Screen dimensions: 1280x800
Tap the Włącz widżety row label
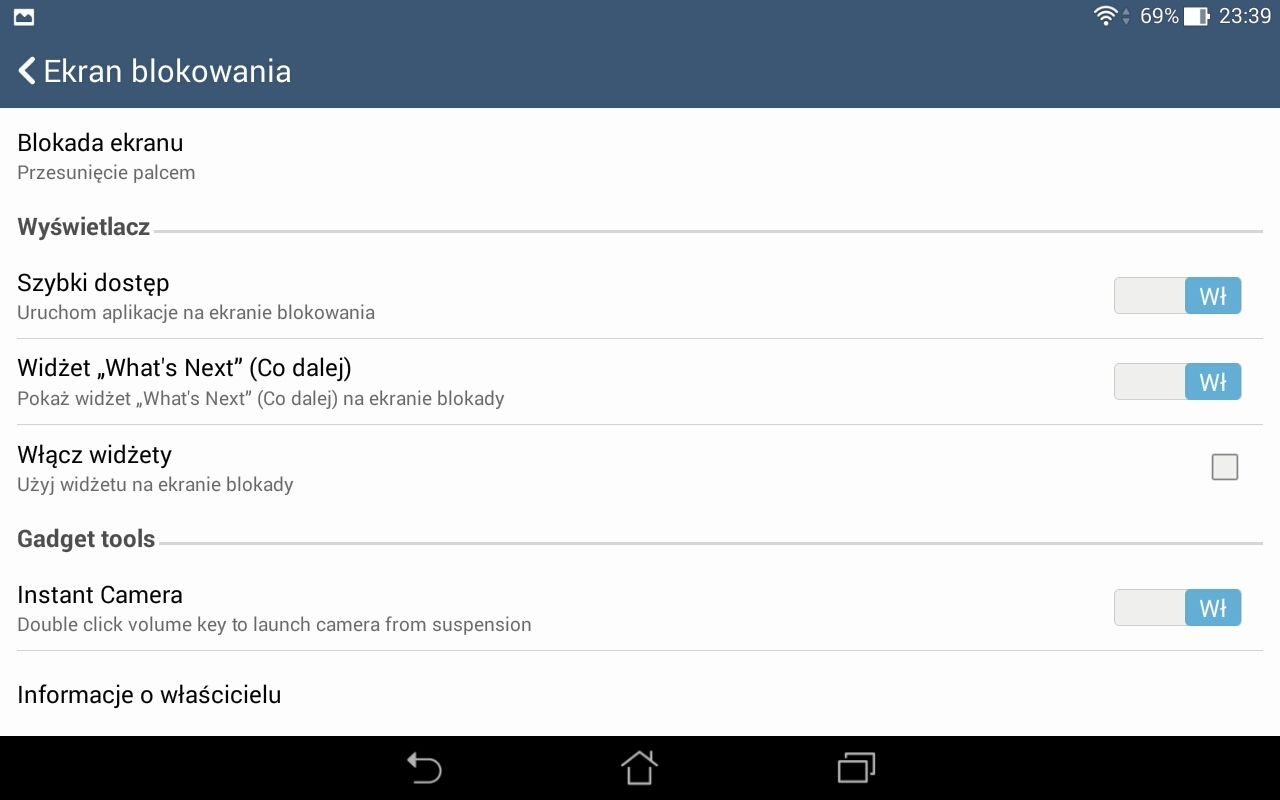click(x=94, y=455)
